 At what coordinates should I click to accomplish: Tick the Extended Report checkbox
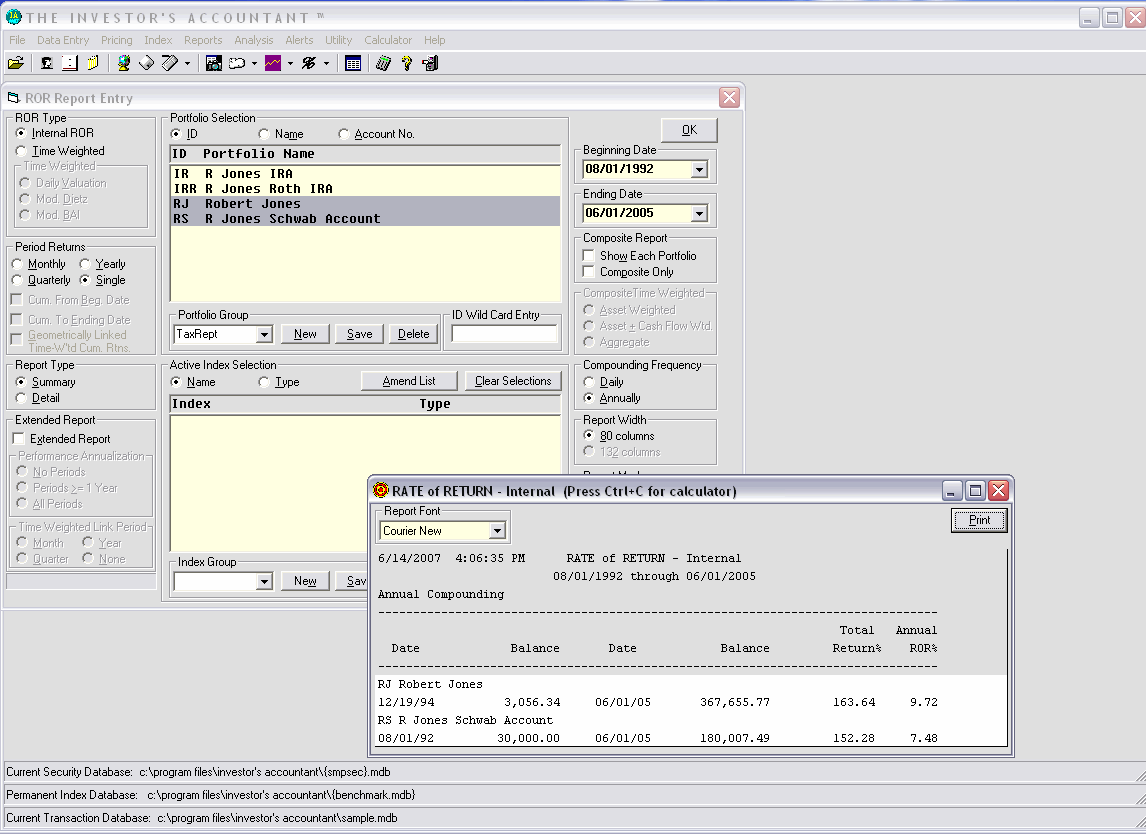(x=19, y=439)
